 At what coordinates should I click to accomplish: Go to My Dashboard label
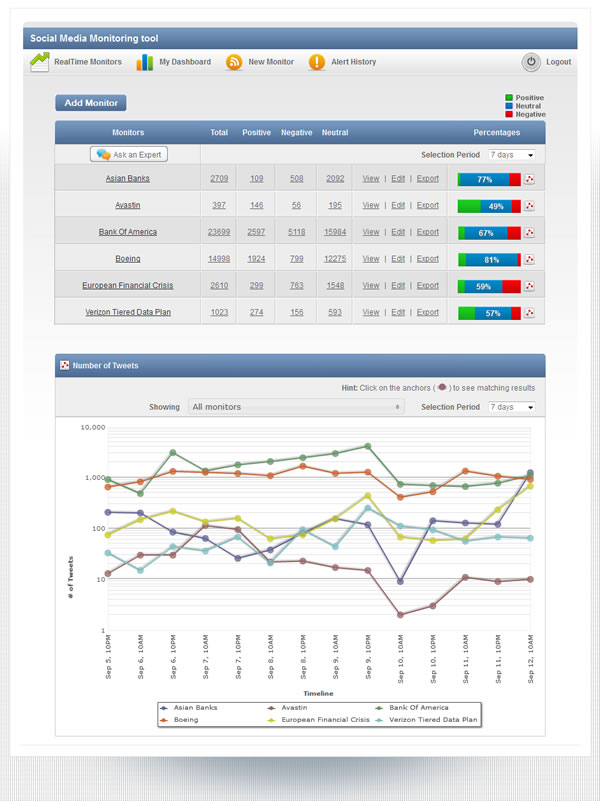[x=185, y=62]
